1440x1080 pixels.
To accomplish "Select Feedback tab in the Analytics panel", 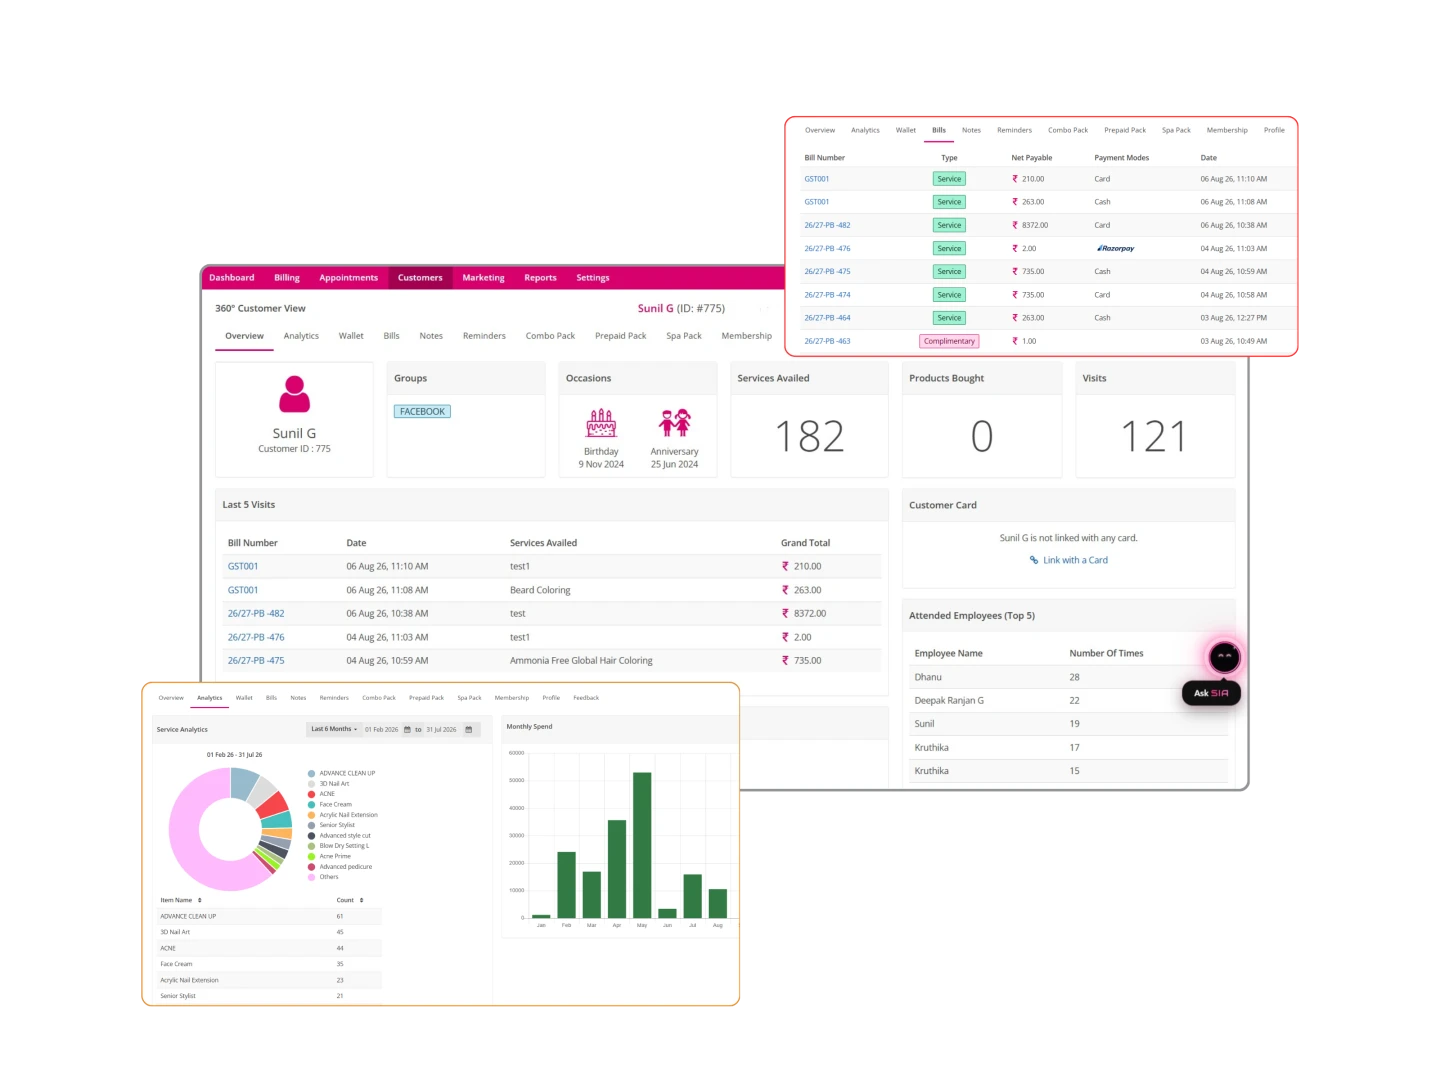I will point(586,698).
